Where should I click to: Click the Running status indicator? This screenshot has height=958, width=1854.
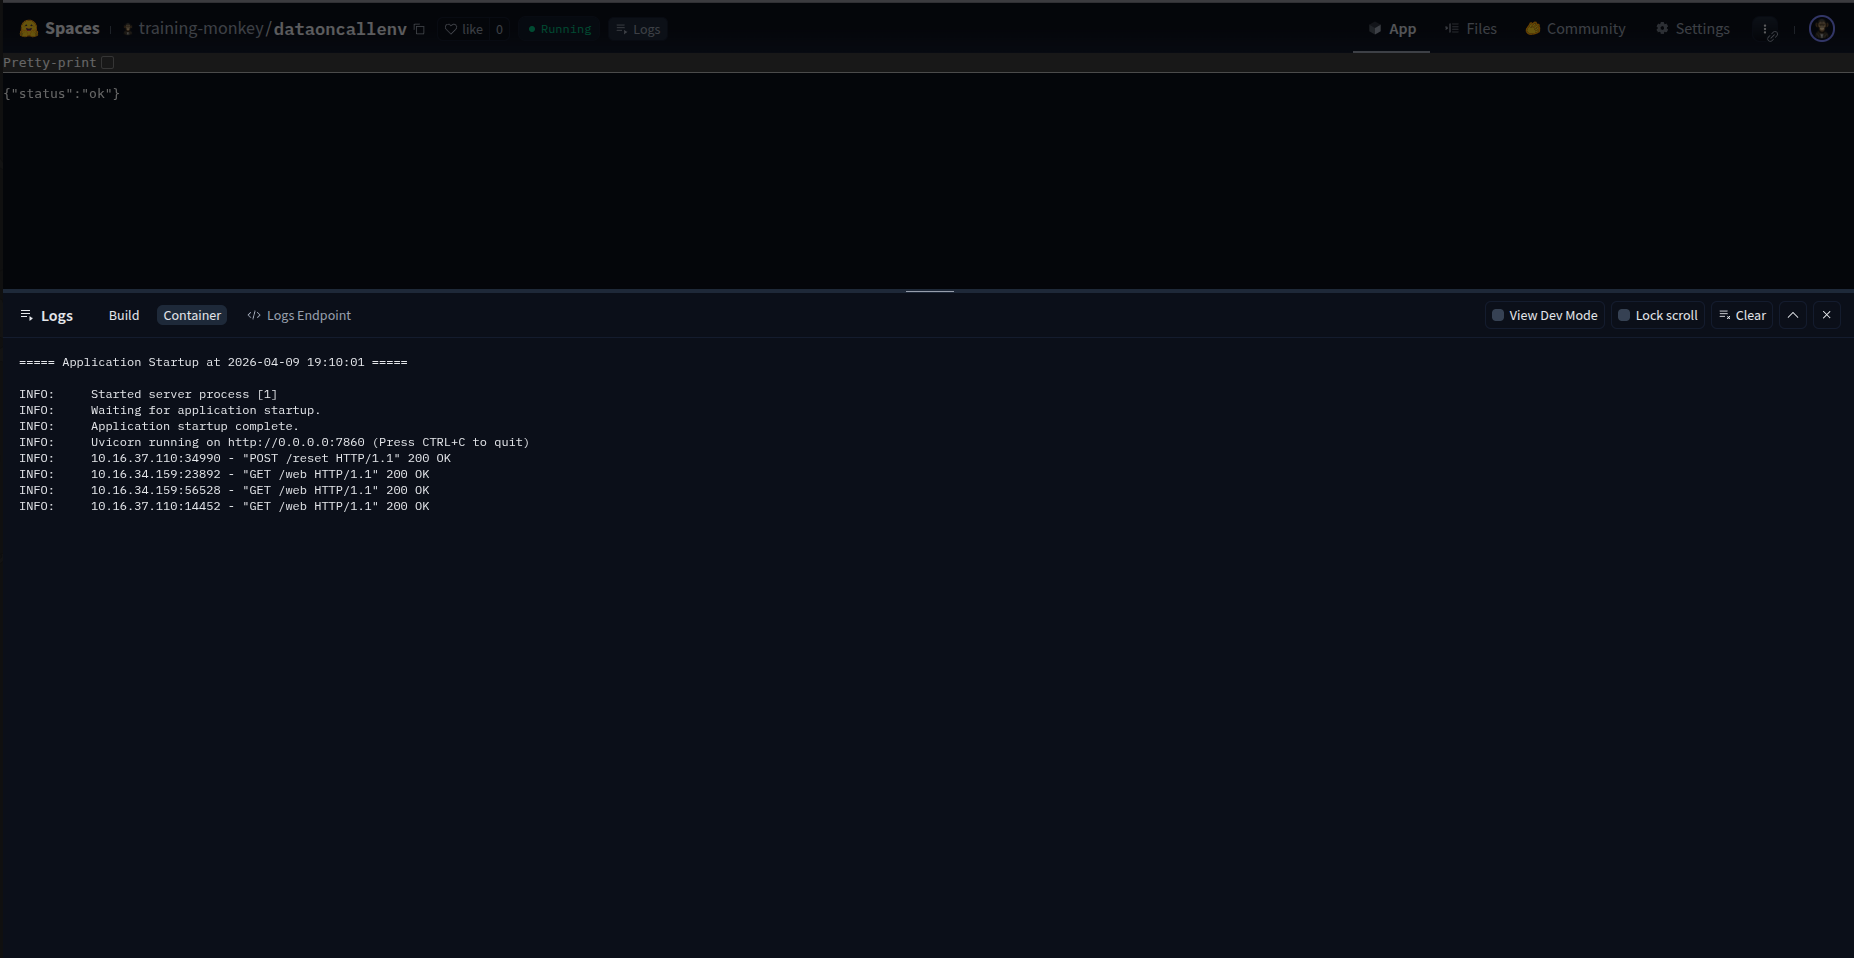(x=558, y=29)
